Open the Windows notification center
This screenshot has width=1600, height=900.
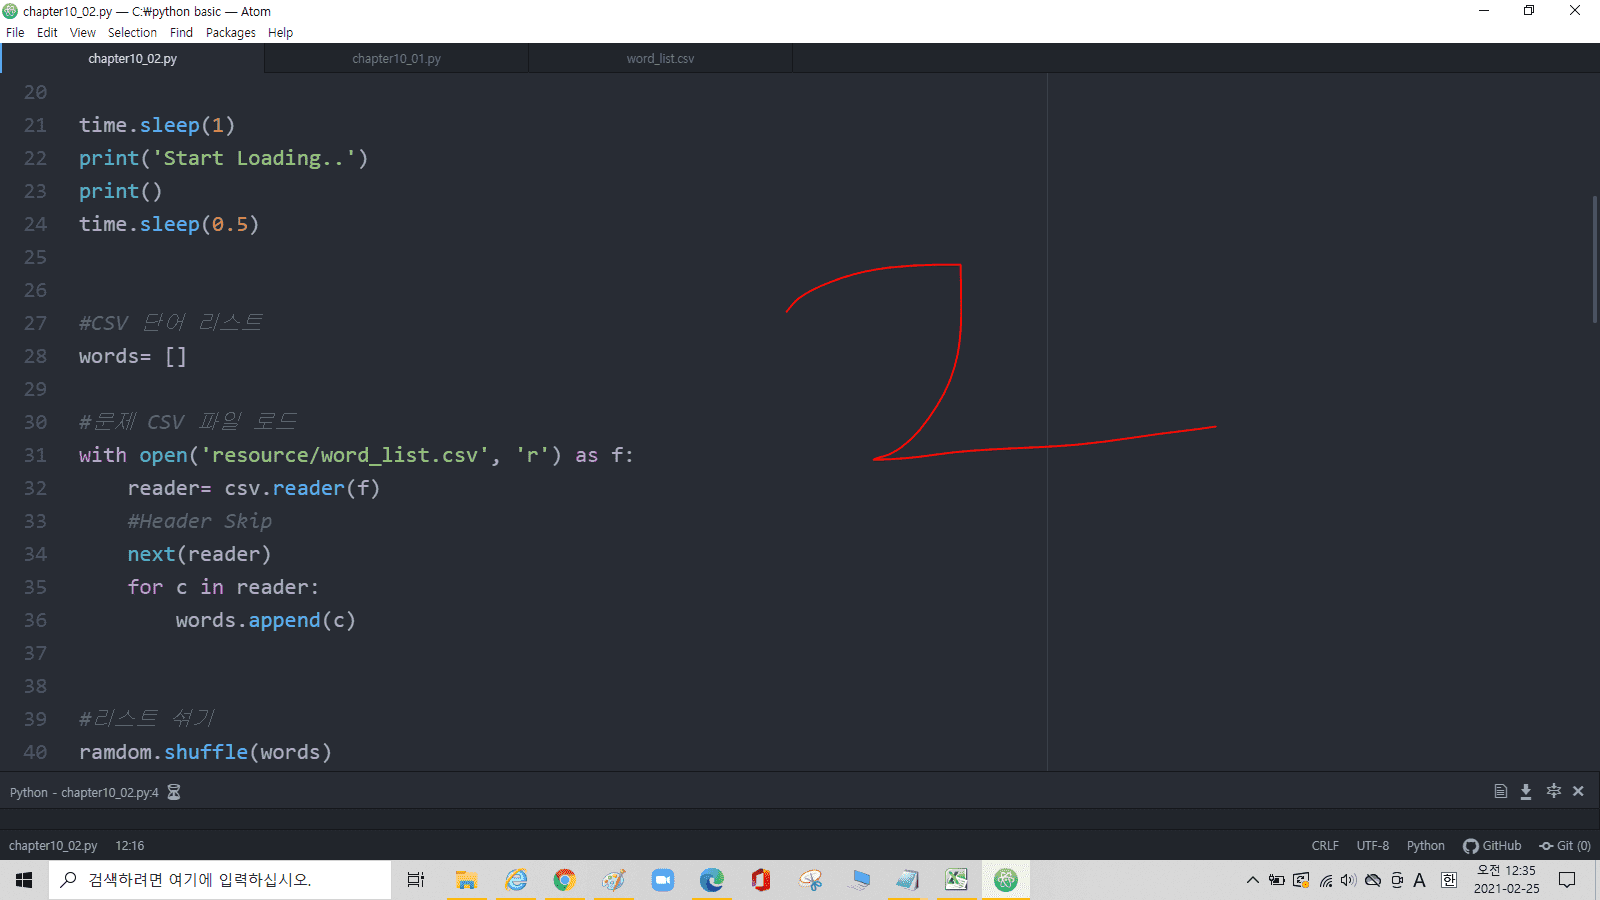coord(1567,880)
